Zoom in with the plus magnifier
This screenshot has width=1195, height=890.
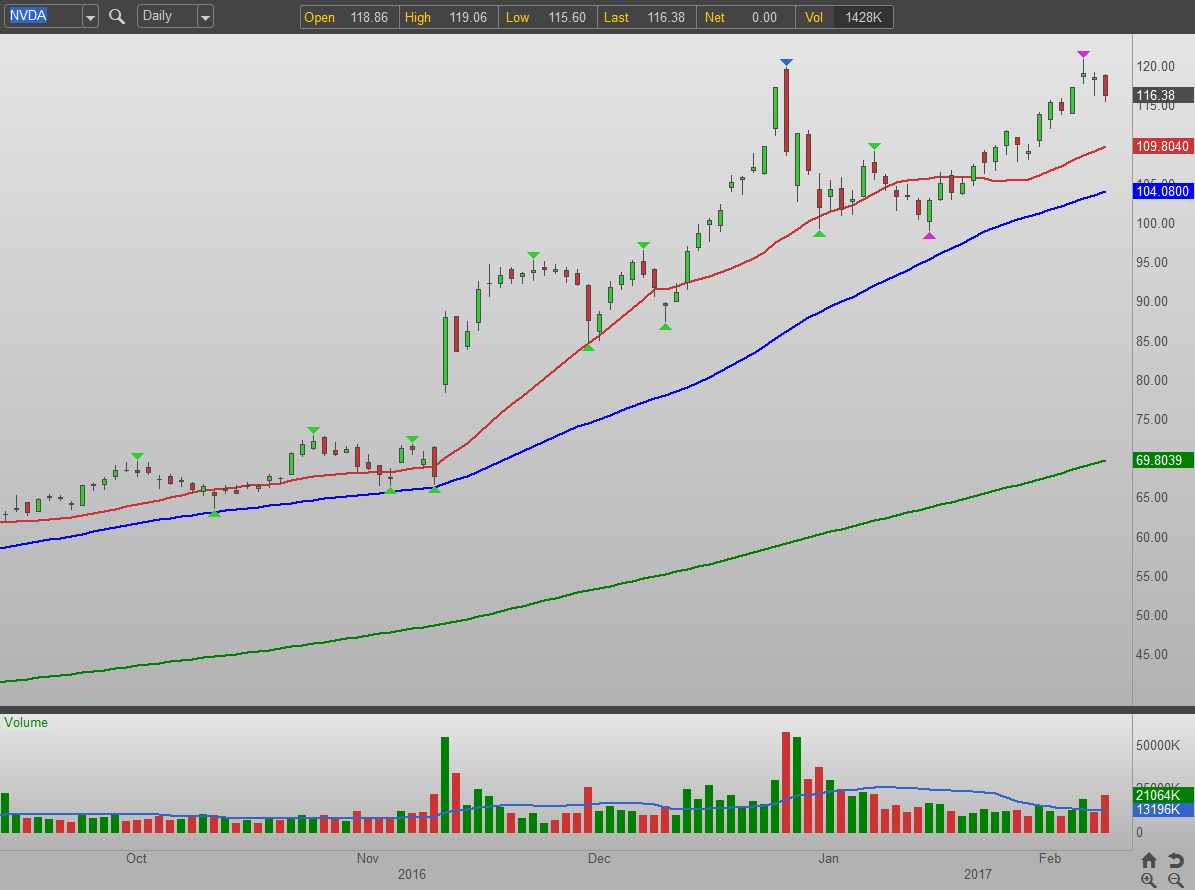[1149, 880]
